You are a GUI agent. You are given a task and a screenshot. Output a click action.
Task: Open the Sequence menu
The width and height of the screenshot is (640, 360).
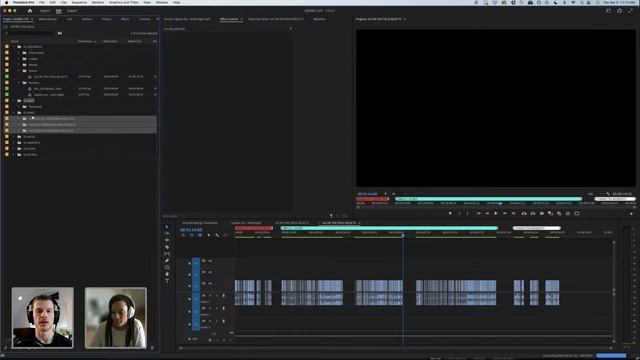pos(79,2)
